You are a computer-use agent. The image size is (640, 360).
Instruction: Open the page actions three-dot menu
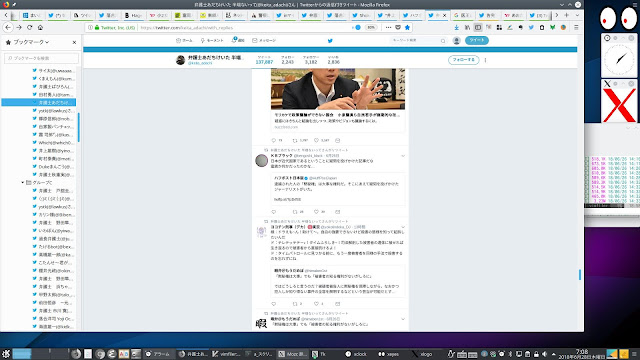point(388,27)
